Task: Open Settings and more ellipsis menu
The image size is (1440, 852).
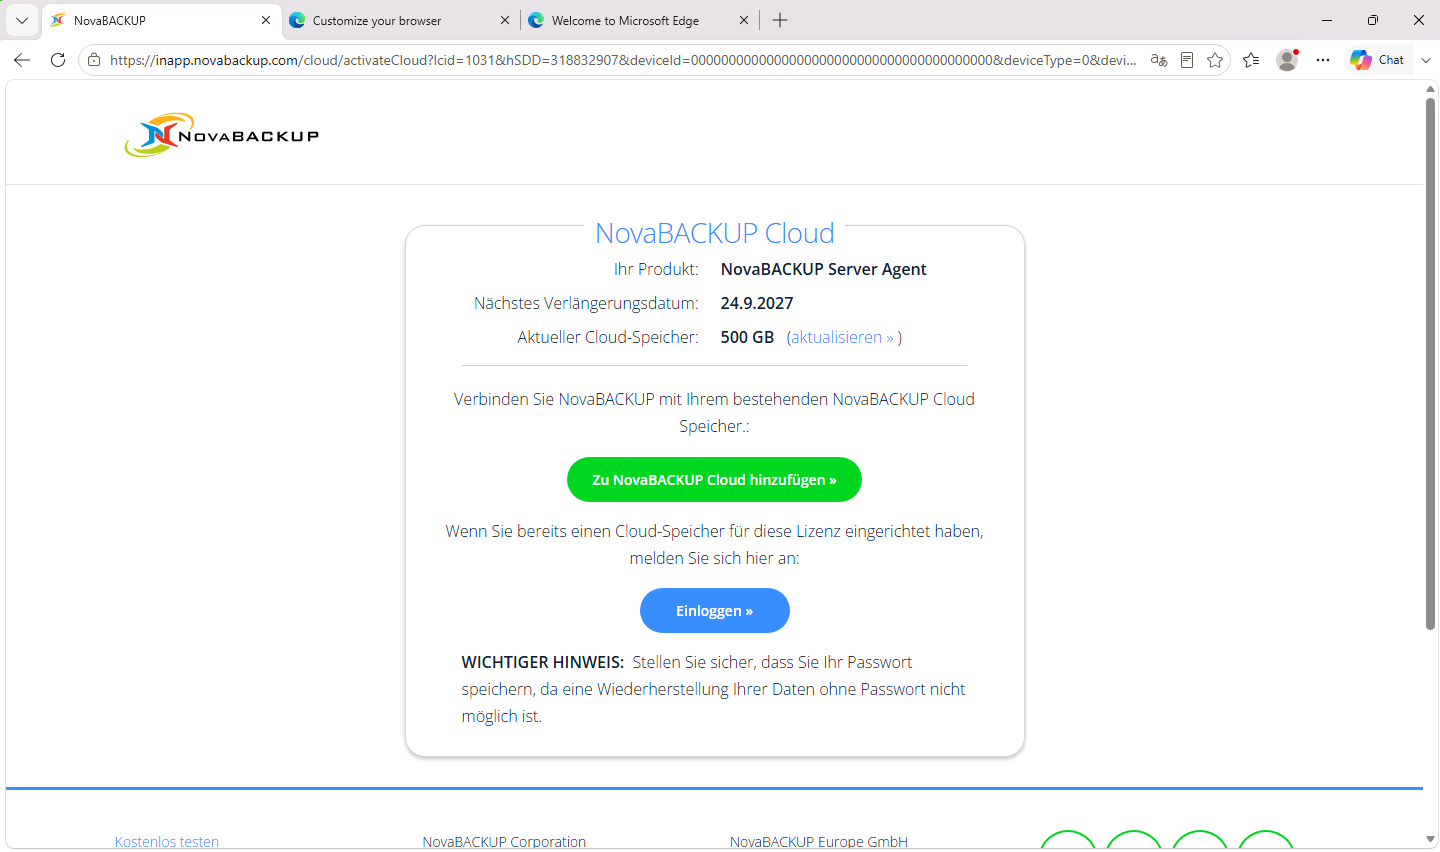Action: tap(1323, 60)
